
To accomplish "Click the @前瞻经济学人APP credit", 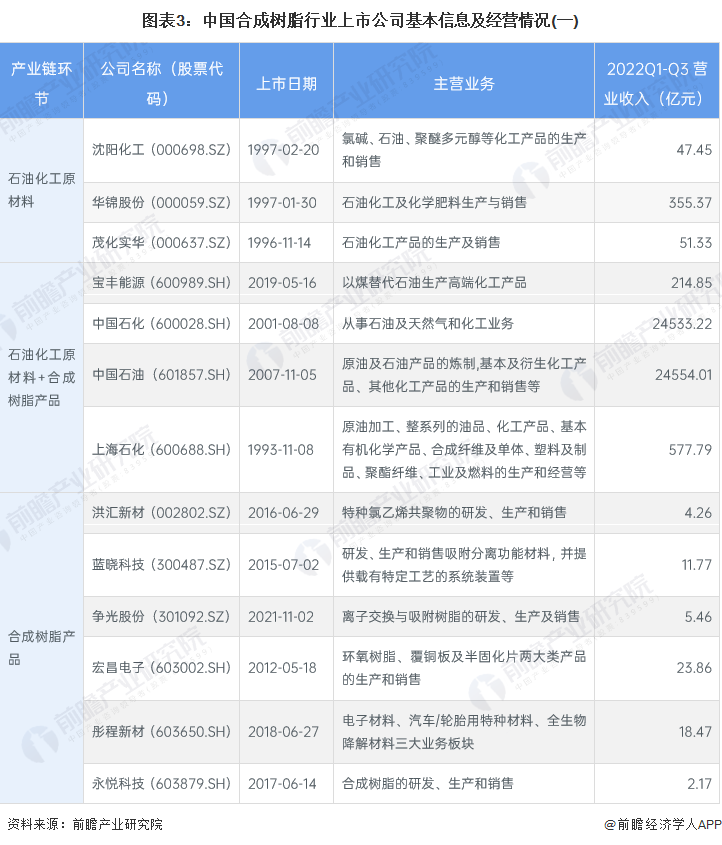I will (x=663, y=824).
